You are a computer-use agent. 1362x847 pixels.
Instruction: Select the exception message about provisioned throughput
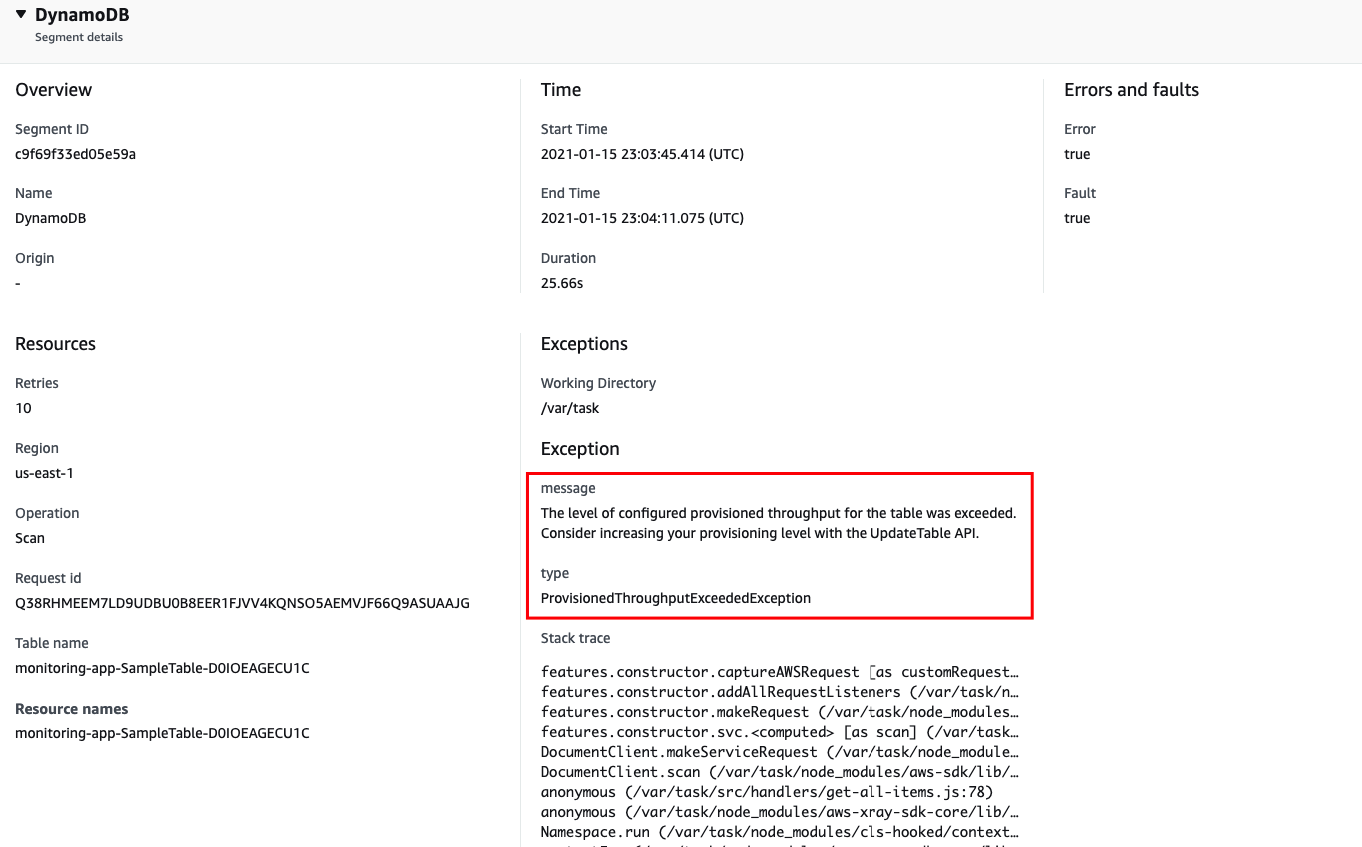tap(778, 523)
